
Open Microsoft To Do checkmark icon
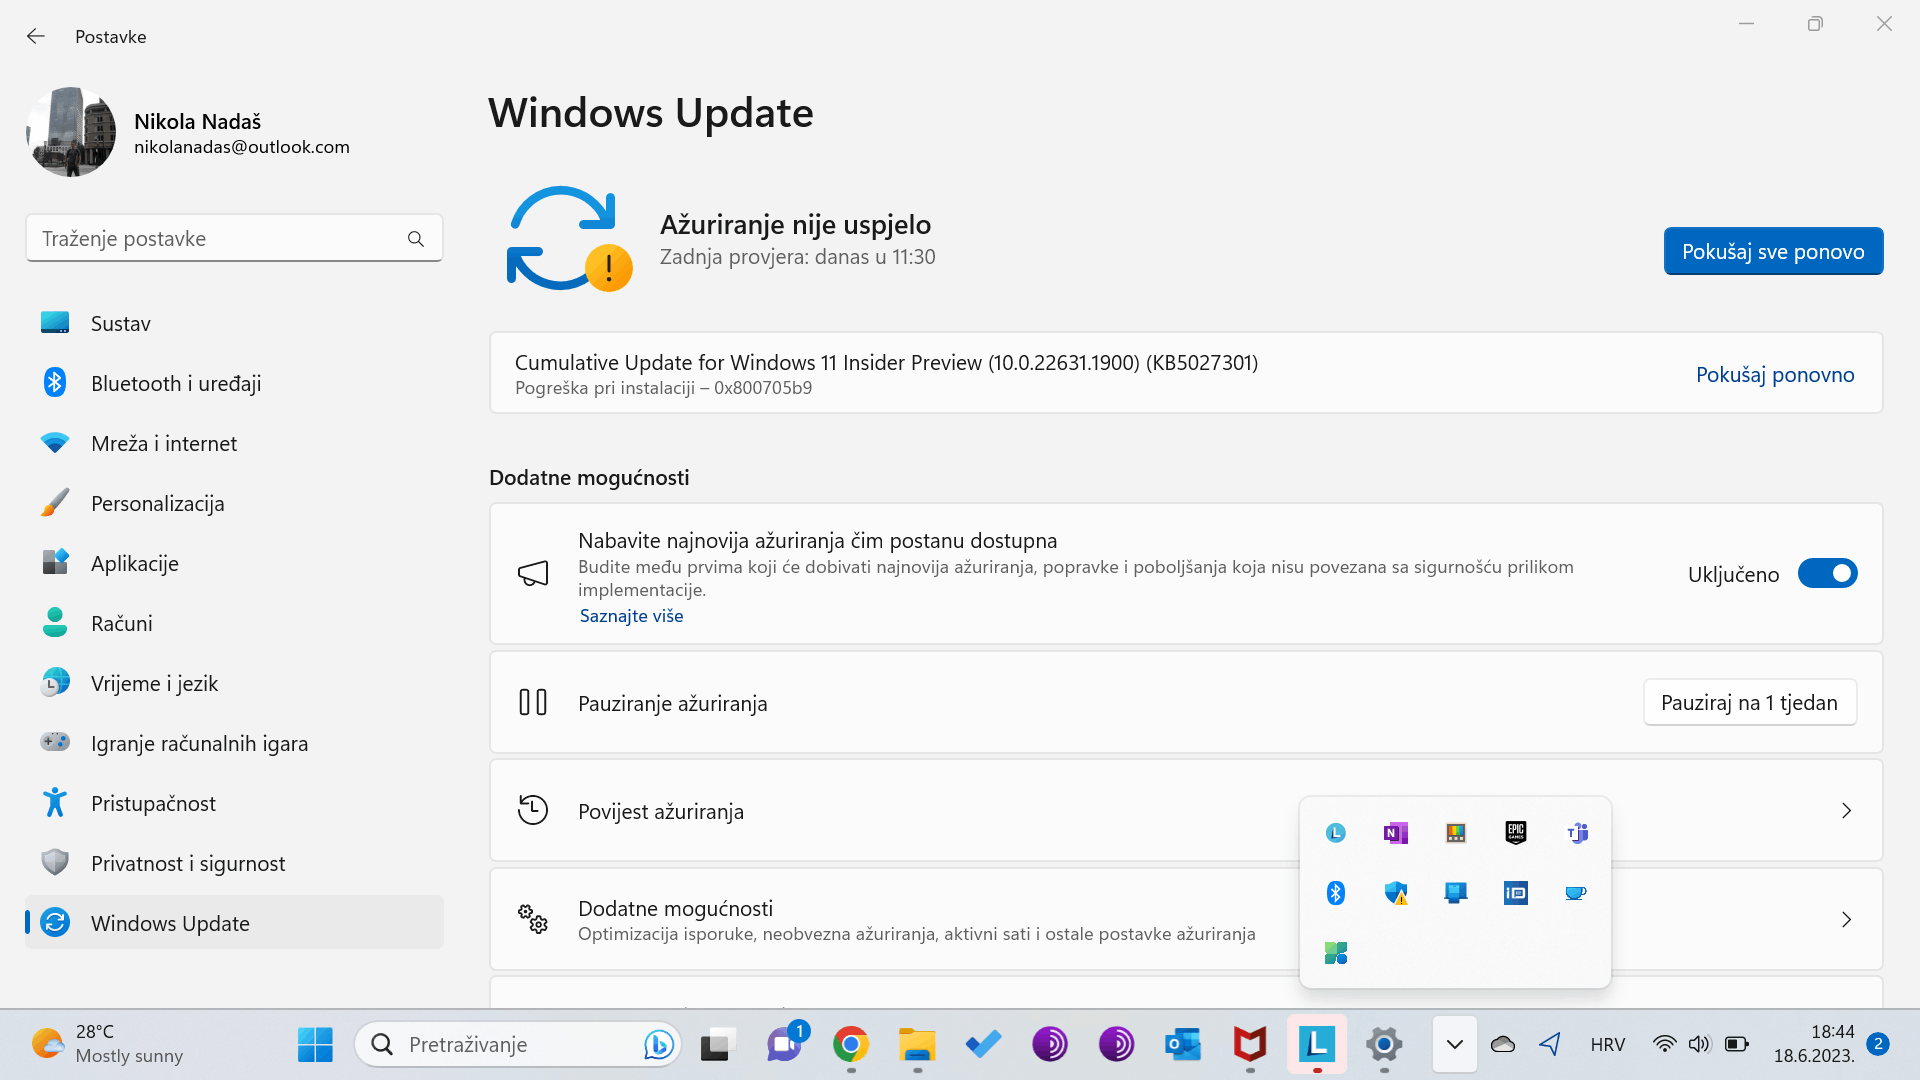tap(983, 1045)
